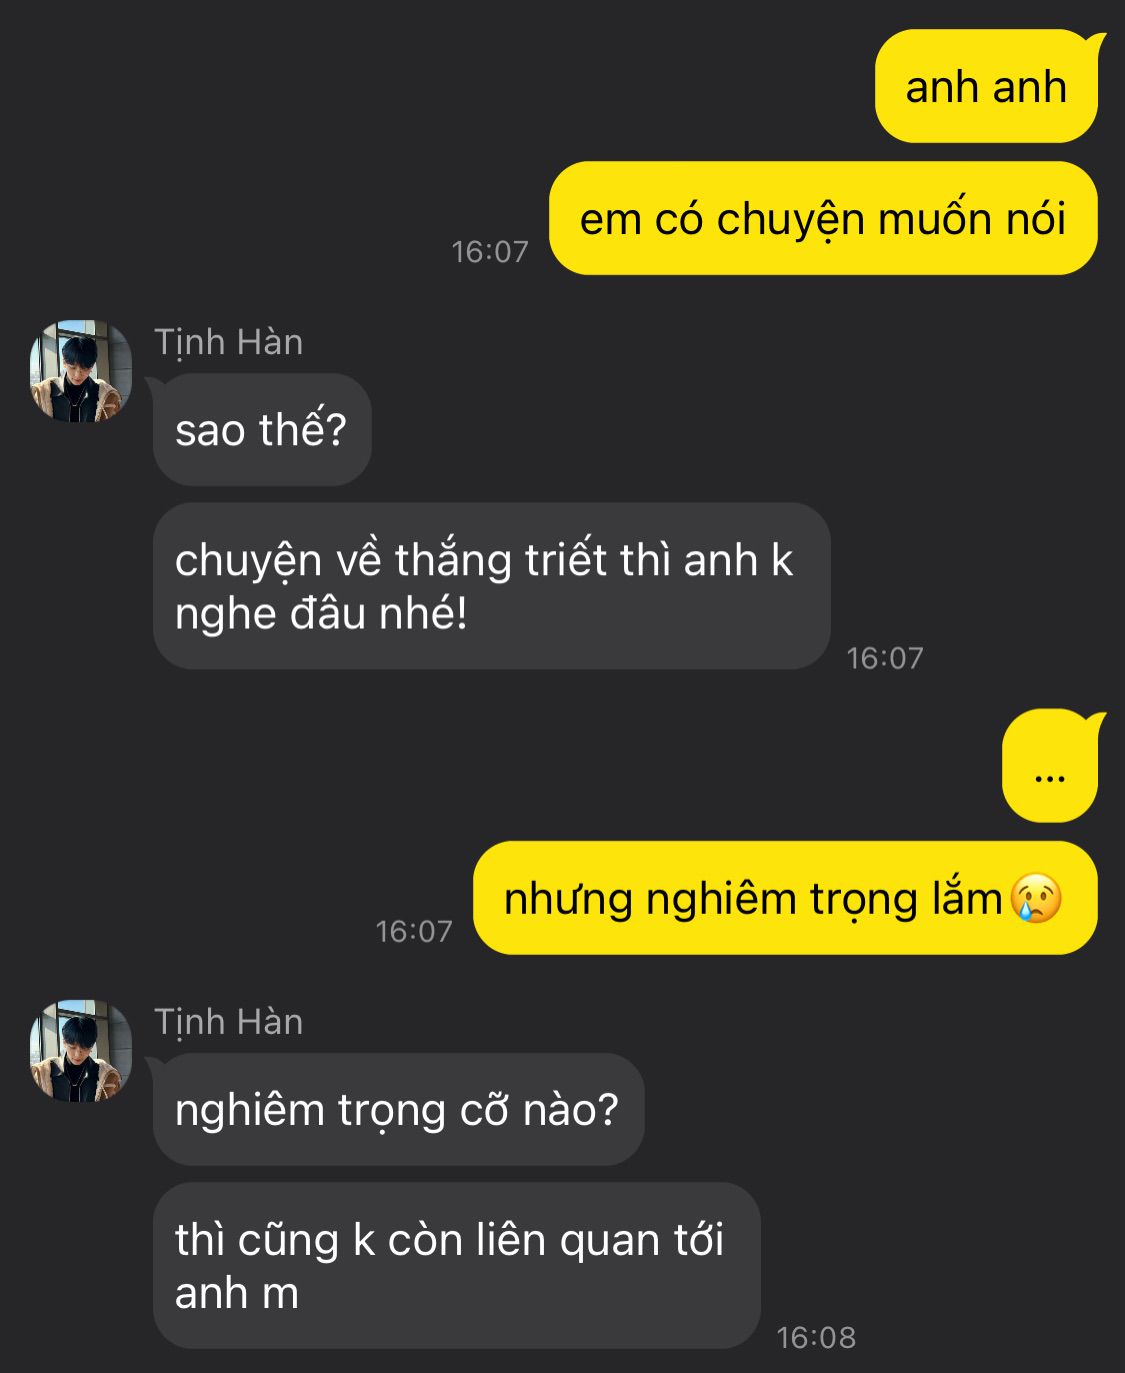1125x1373 pixels.
Task: Click the text 'anh m' in last message
Action: click(x=237, y=1293)
